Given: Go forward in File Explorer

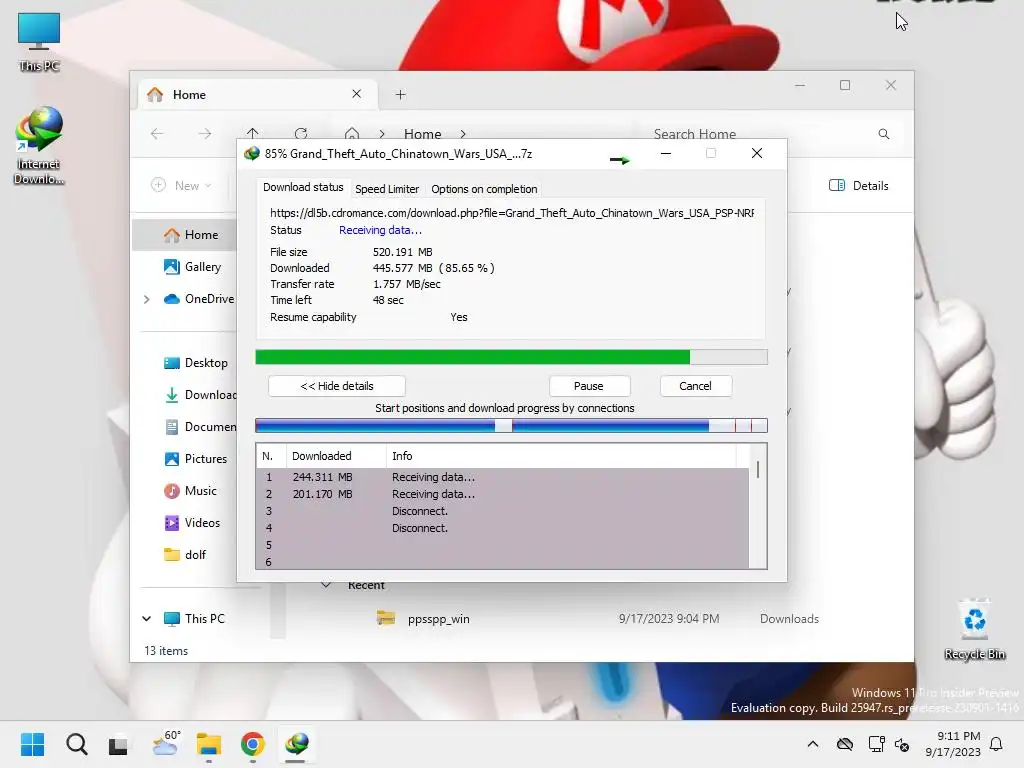Looking at the screenshot, I should pyautogui.click(x=205, y=134).
